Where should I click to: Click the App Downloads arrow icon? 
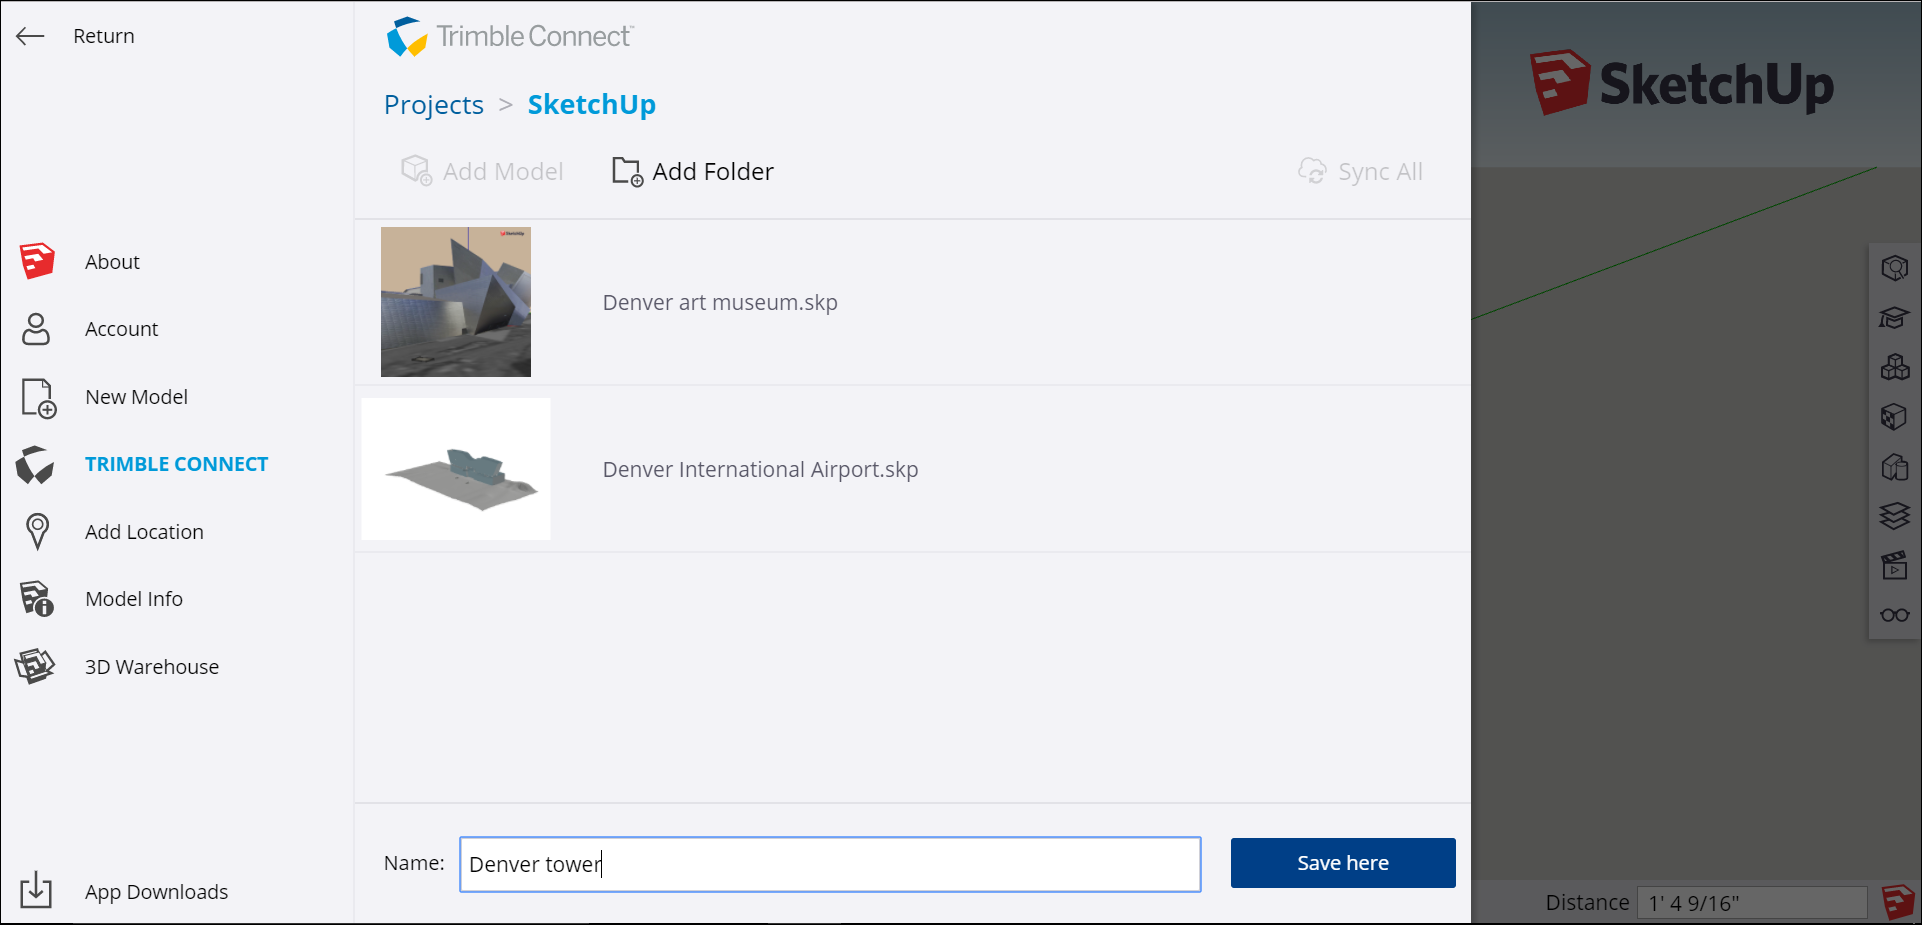point(36,889)
